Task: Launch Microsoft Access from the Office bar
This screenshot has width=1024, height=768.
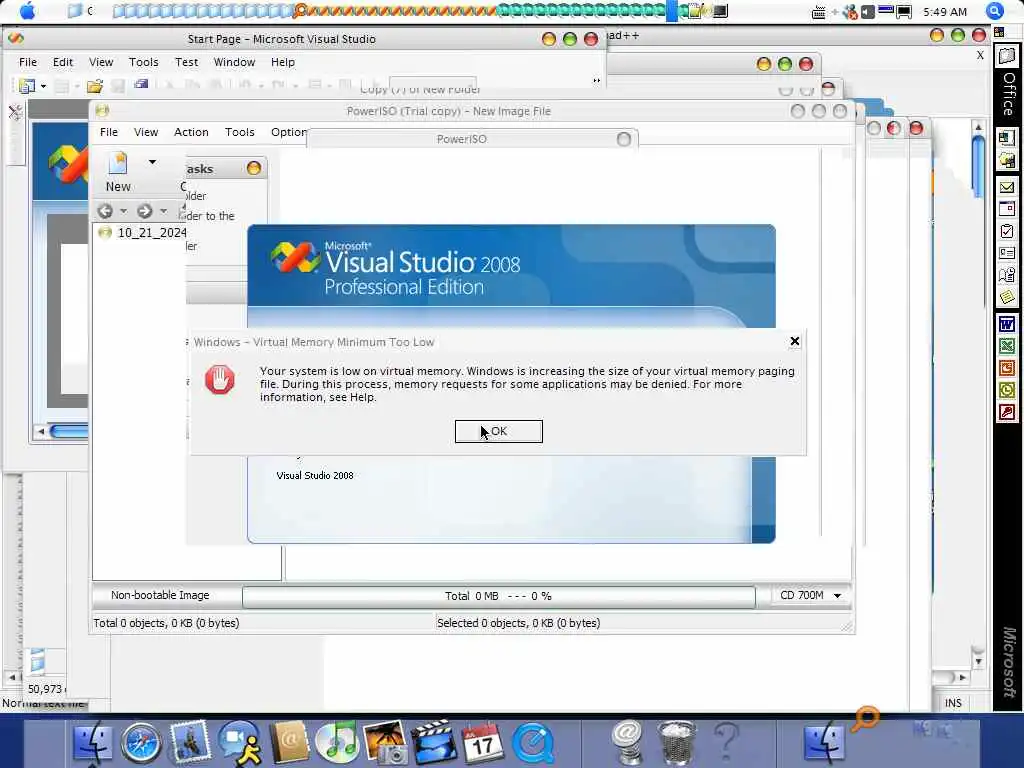Action: [1007, 413]
